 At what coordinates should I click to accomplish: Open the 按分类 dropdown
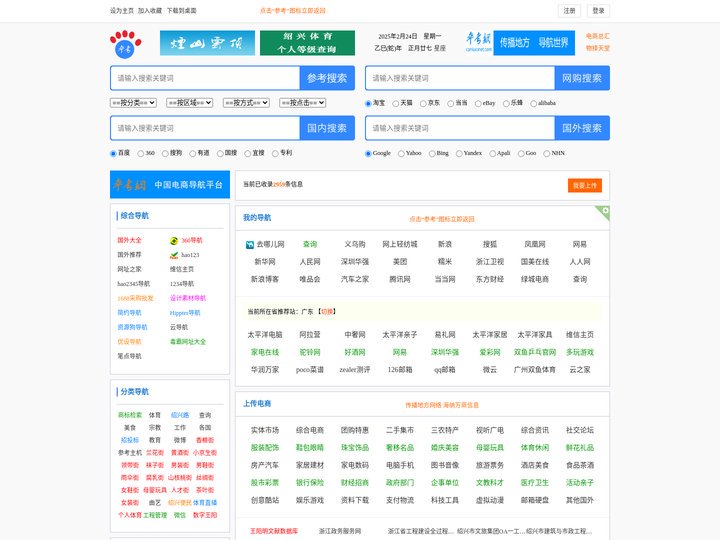pos(133,103)
